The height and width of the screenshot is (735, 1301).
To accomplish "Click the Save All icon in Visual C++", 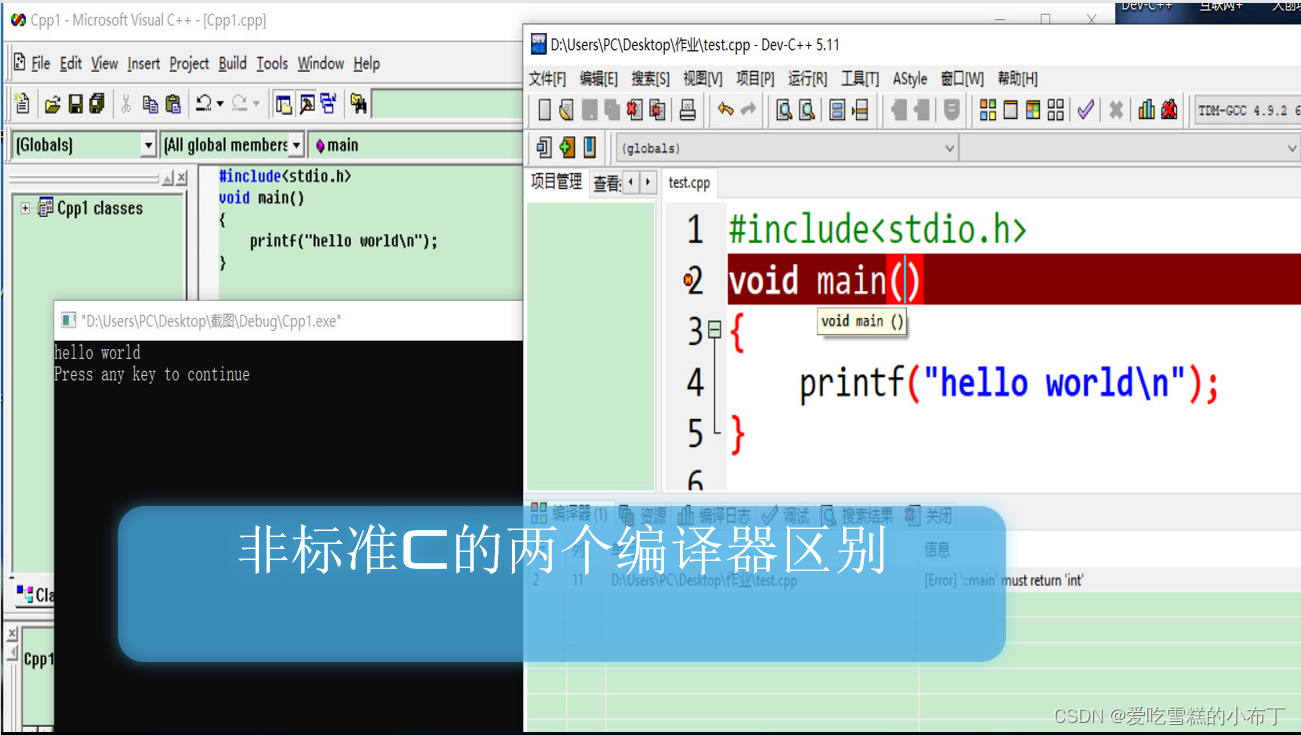I will pos(97,103).
